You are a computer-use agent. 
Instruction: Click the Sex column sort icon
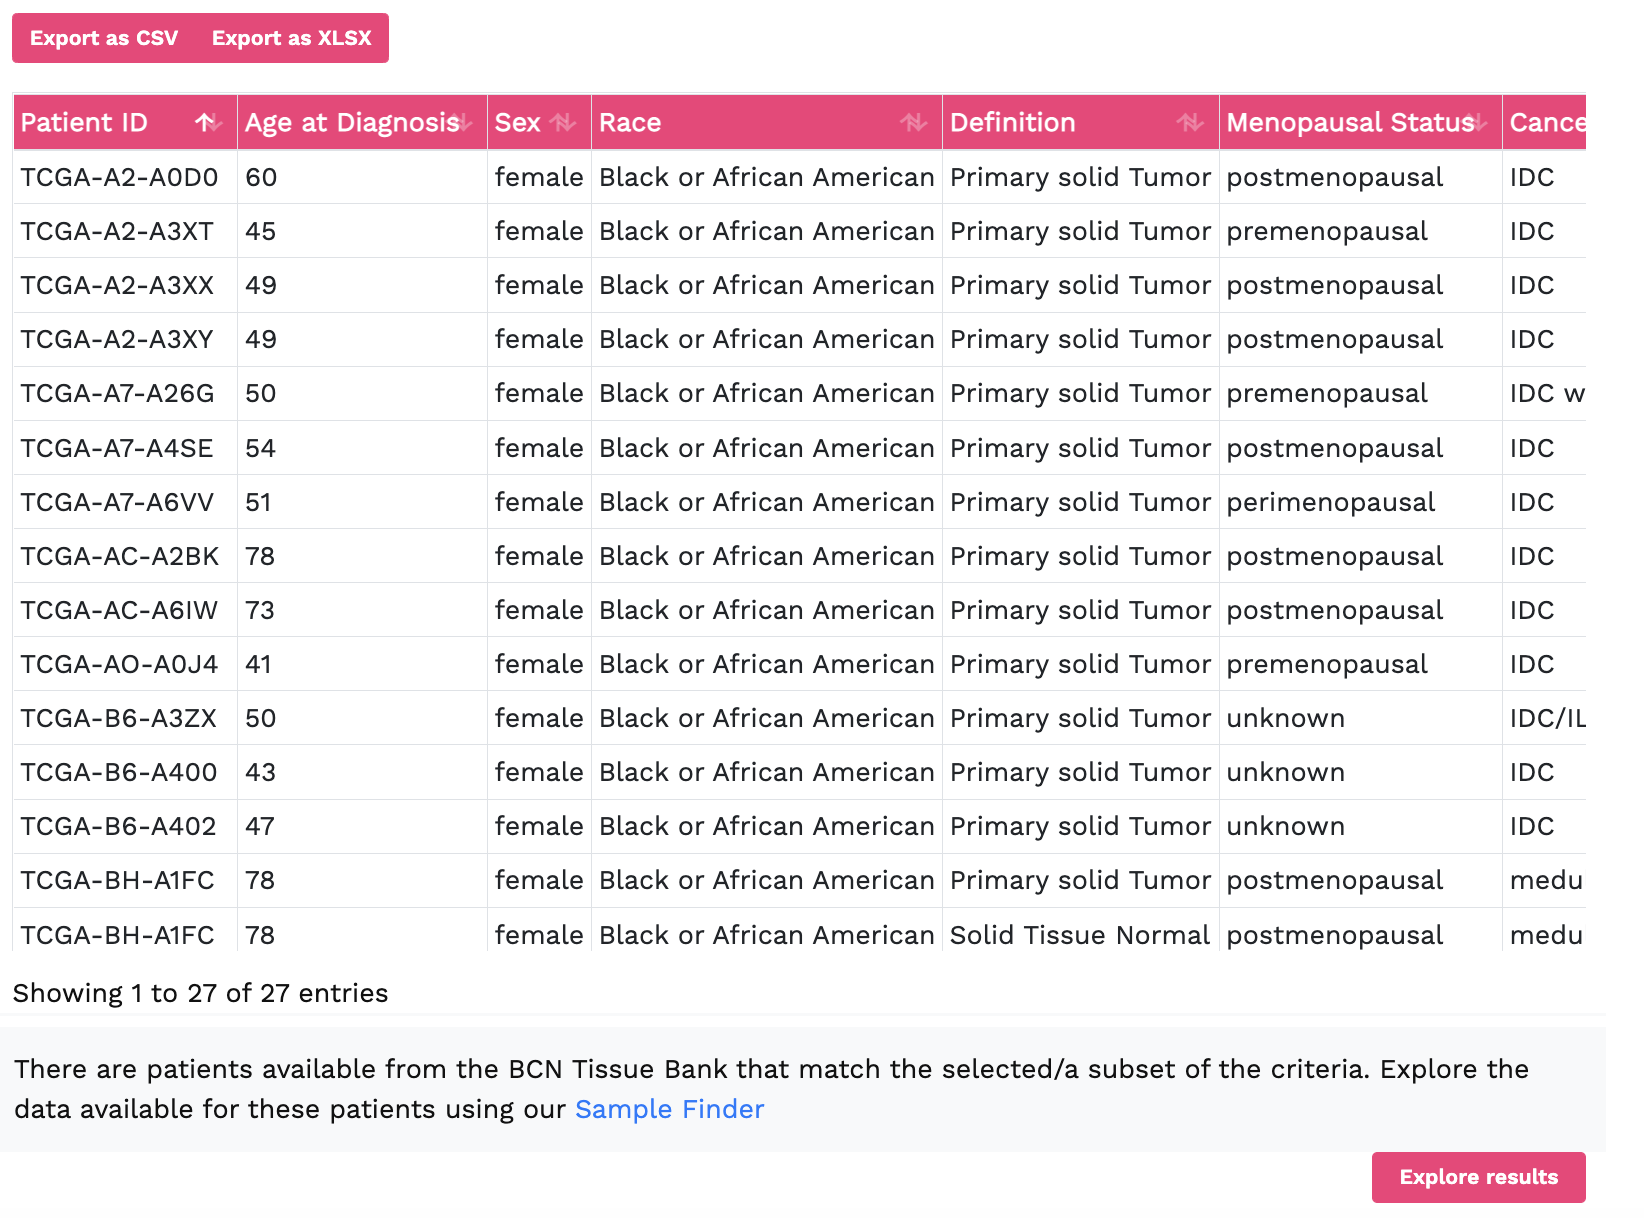563,122
